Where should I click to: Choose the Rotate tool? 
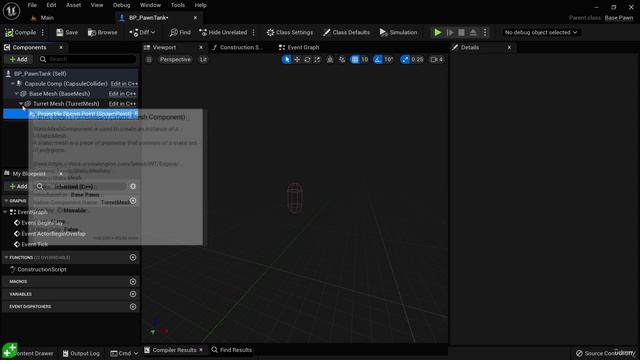307,60
